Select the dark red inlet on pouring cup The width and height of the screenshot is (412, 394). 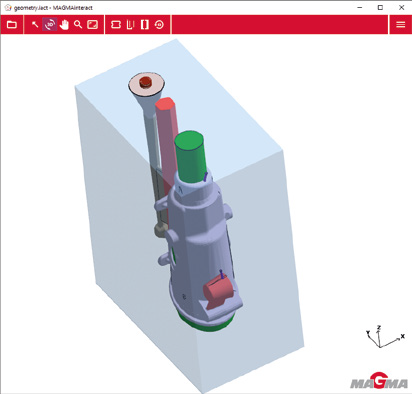146,82
